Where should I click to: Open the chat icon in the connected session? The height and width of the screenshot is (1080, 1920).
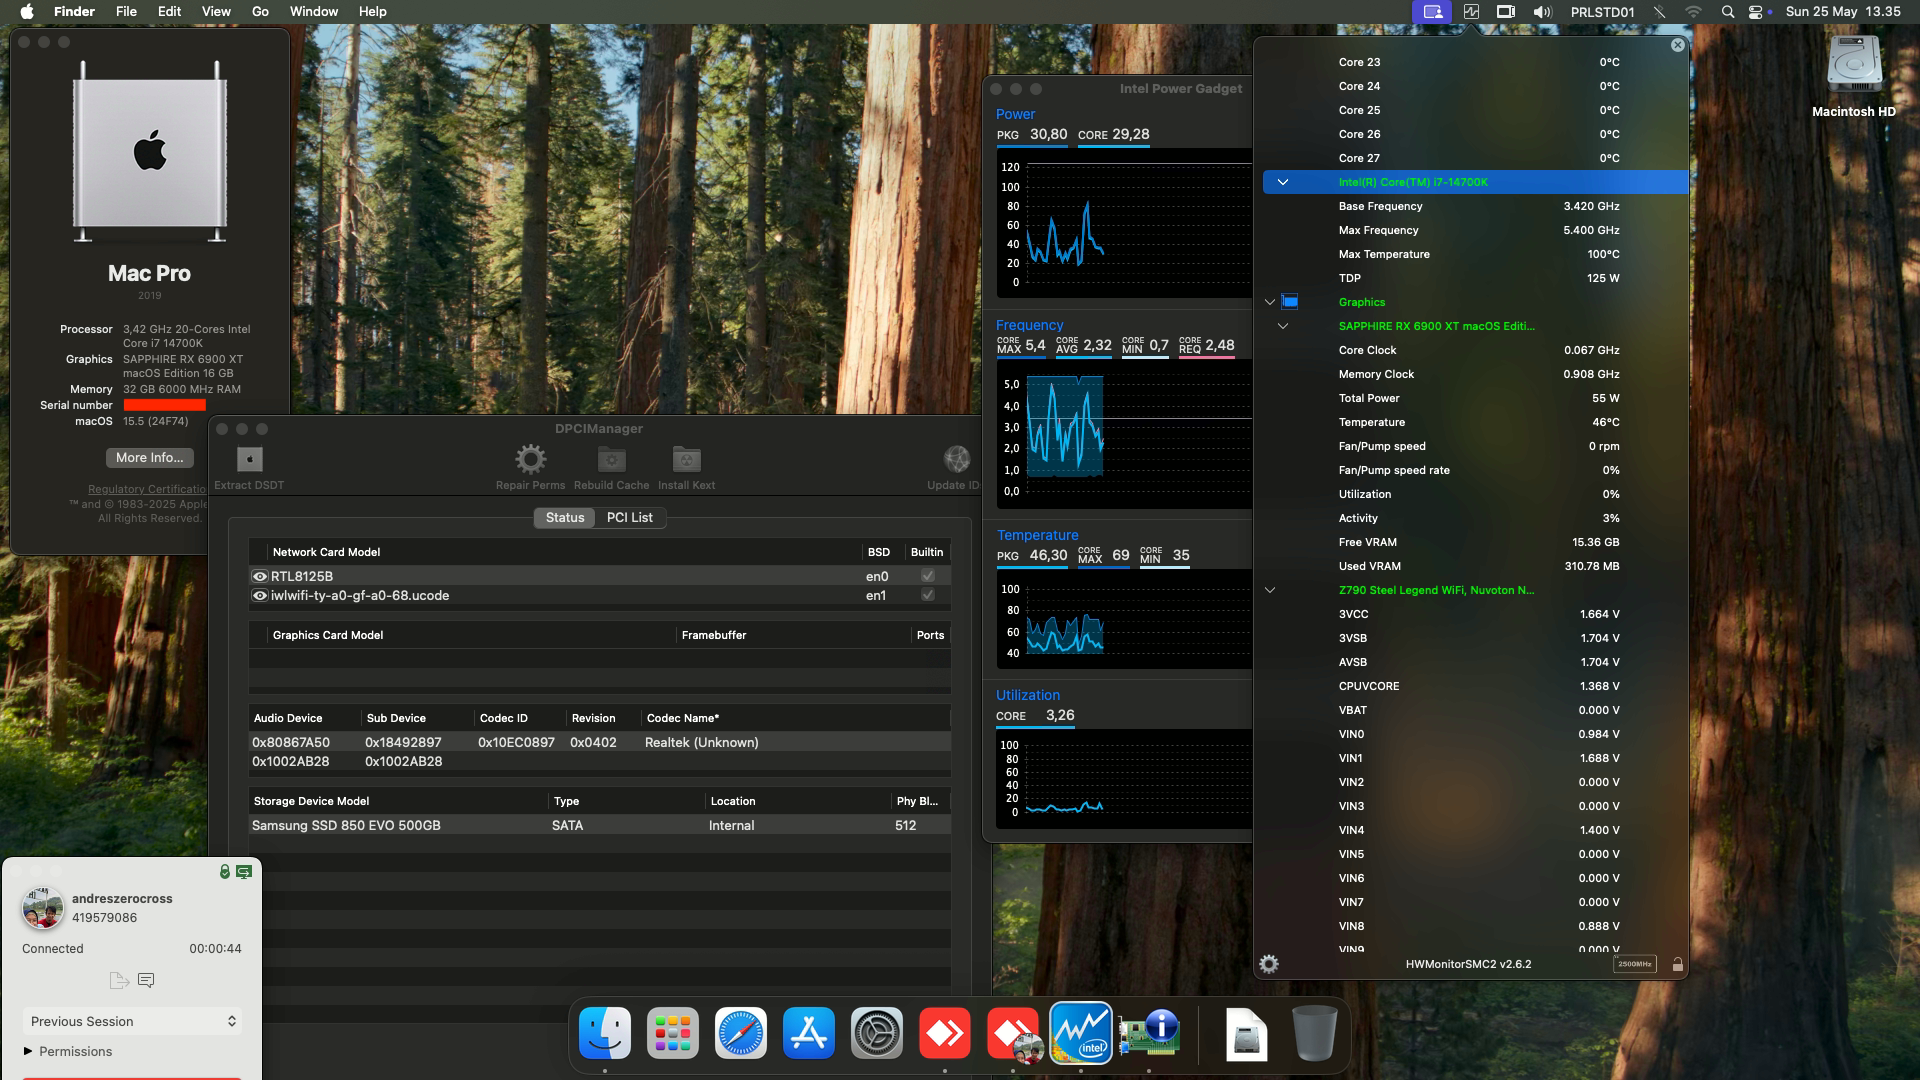point(146,980)
